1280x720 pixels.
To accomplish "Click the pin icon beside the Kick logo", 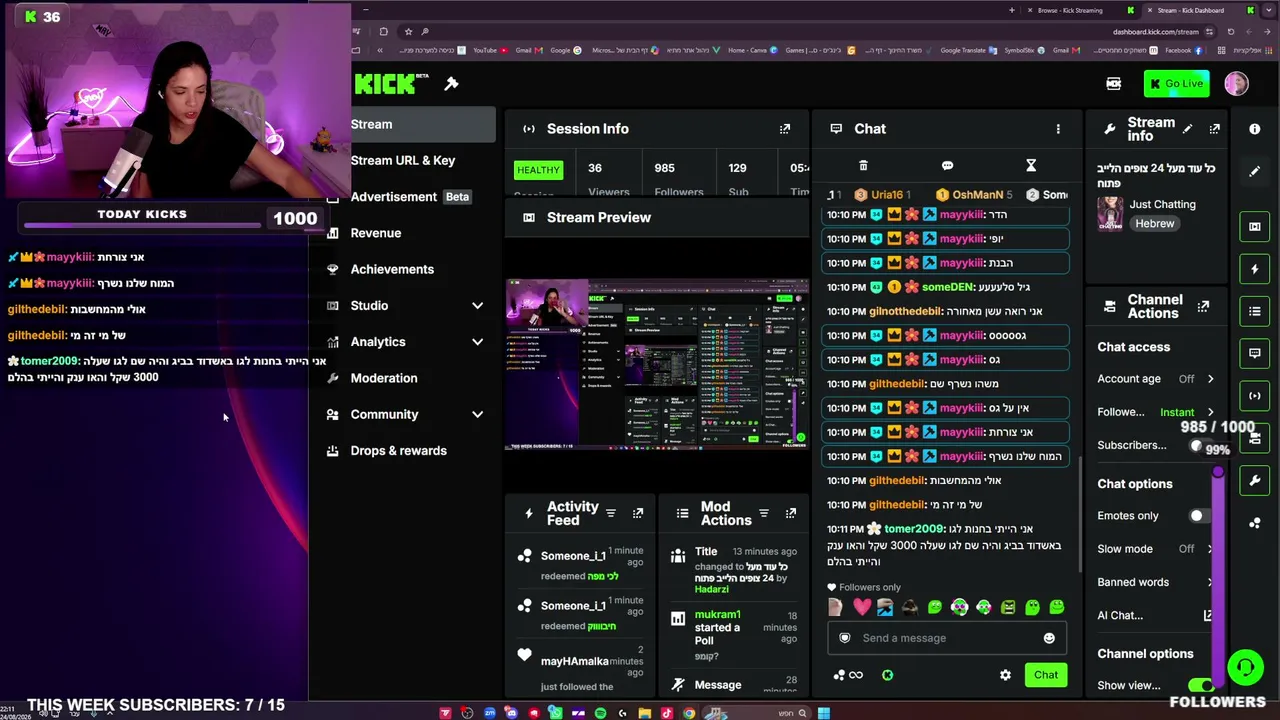I will click(x=451, y=84).
